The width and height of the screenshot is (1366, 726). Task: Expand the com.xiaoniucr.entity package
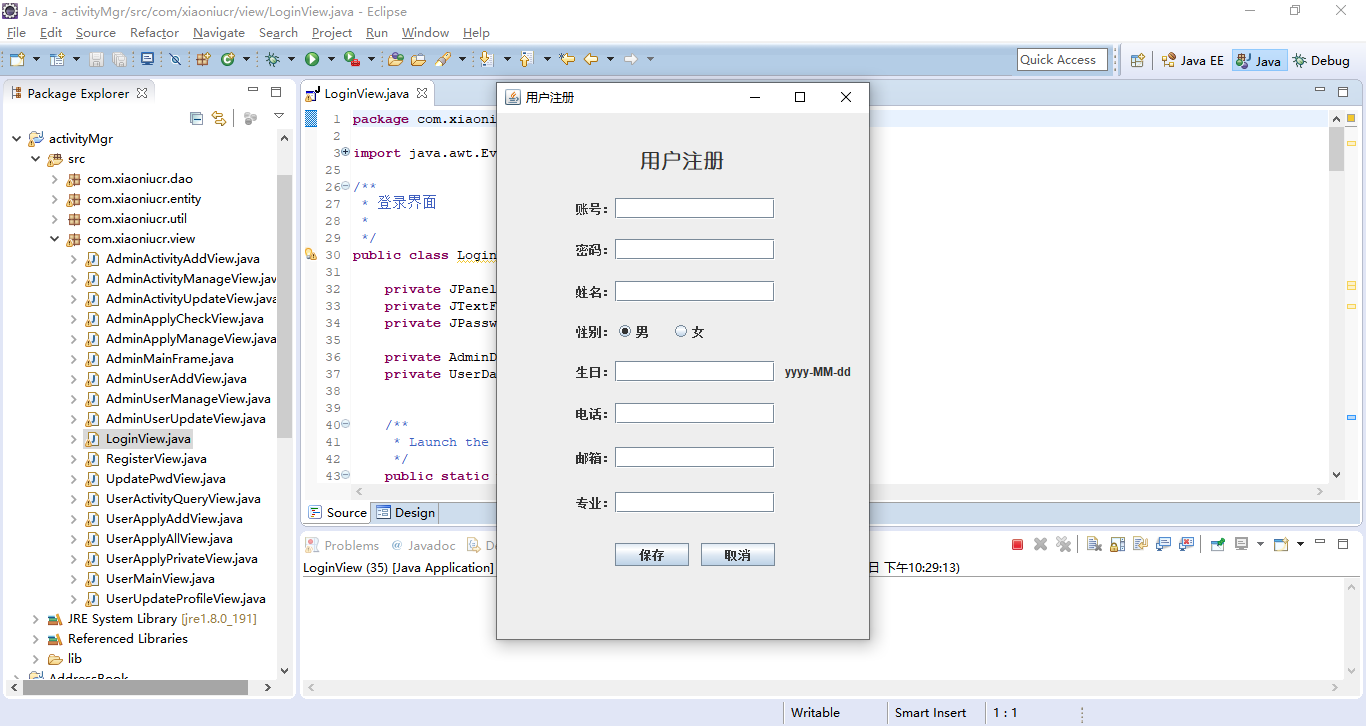(55, 199)
